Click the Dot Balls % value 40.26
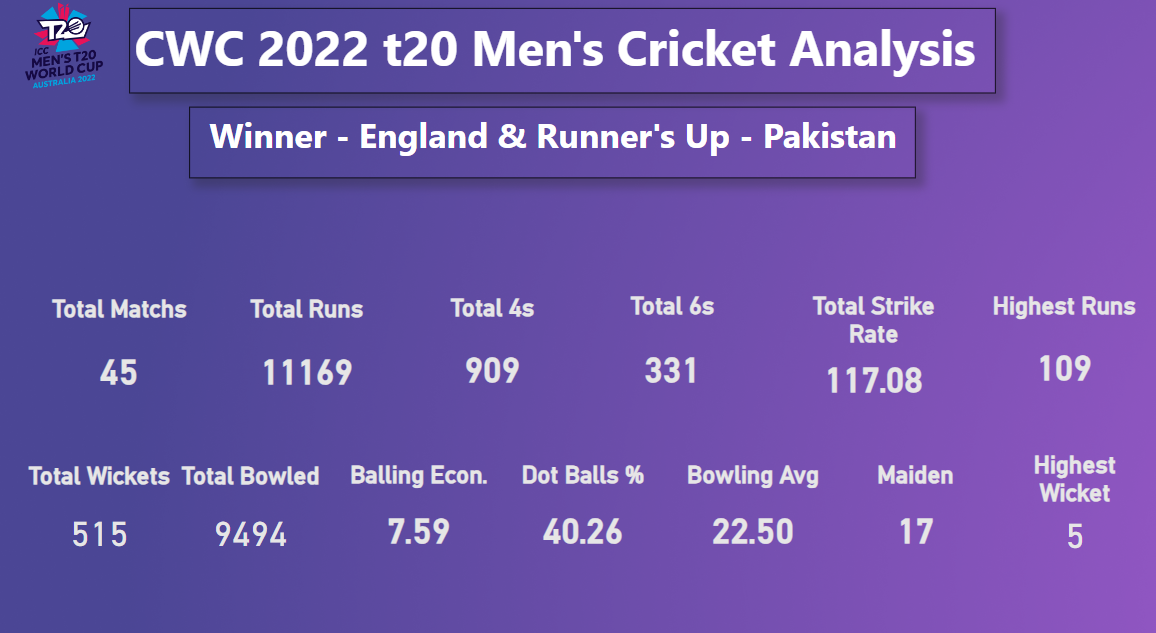This screenshot has width=1156, height=633. 582,532
